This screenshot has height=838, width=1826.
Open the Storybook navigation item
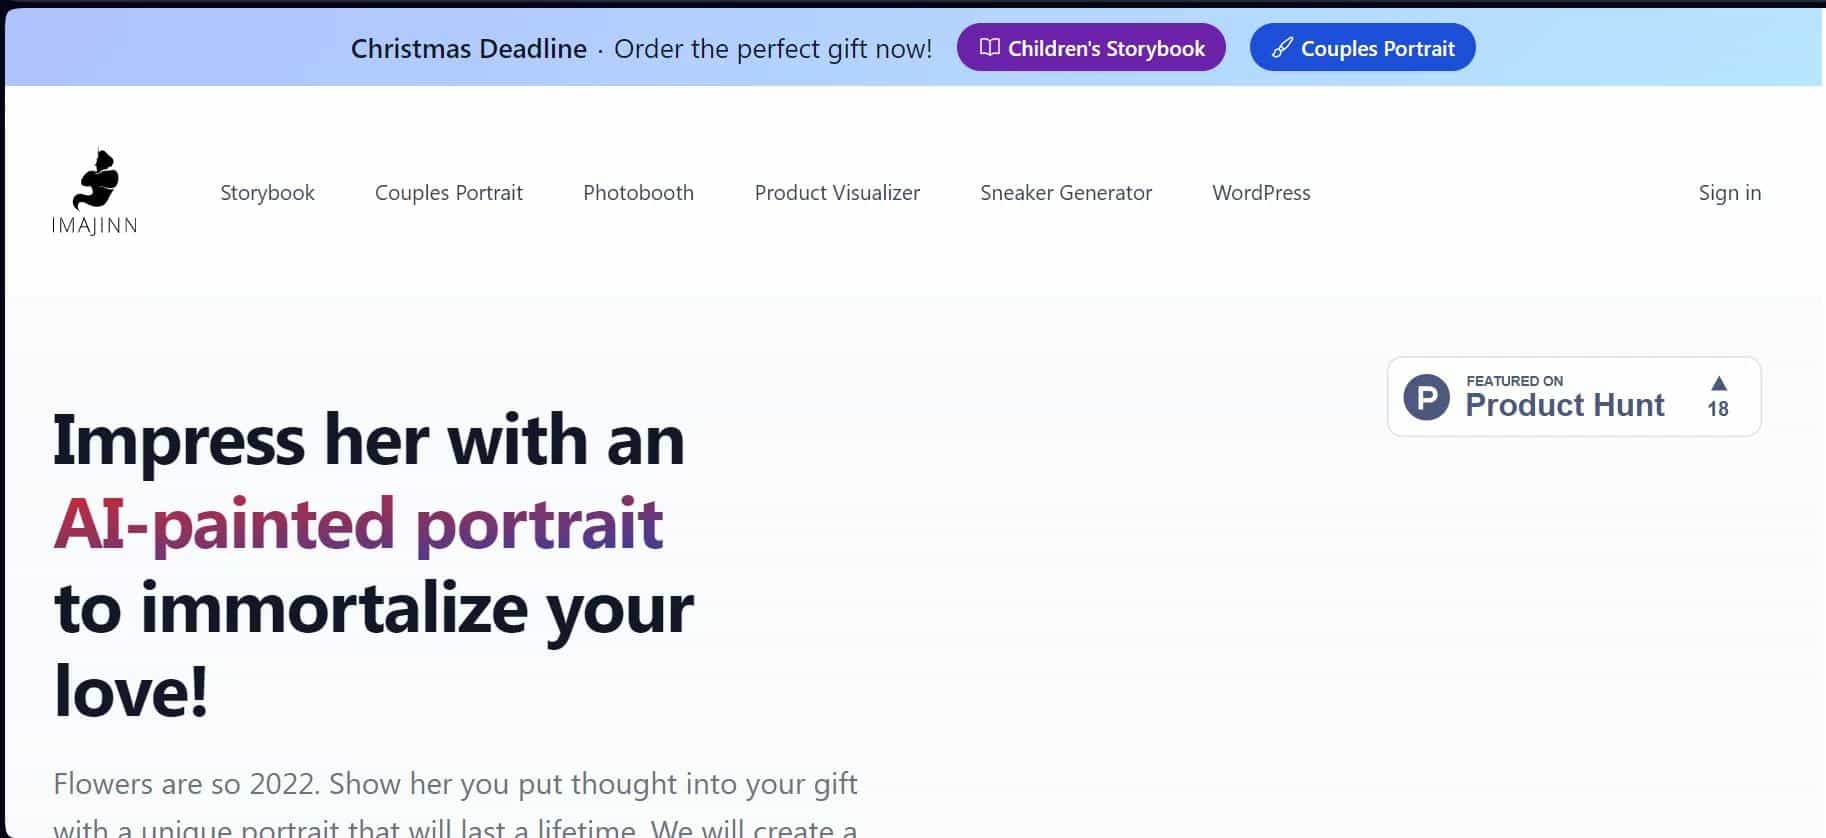(x=267, y=193)
